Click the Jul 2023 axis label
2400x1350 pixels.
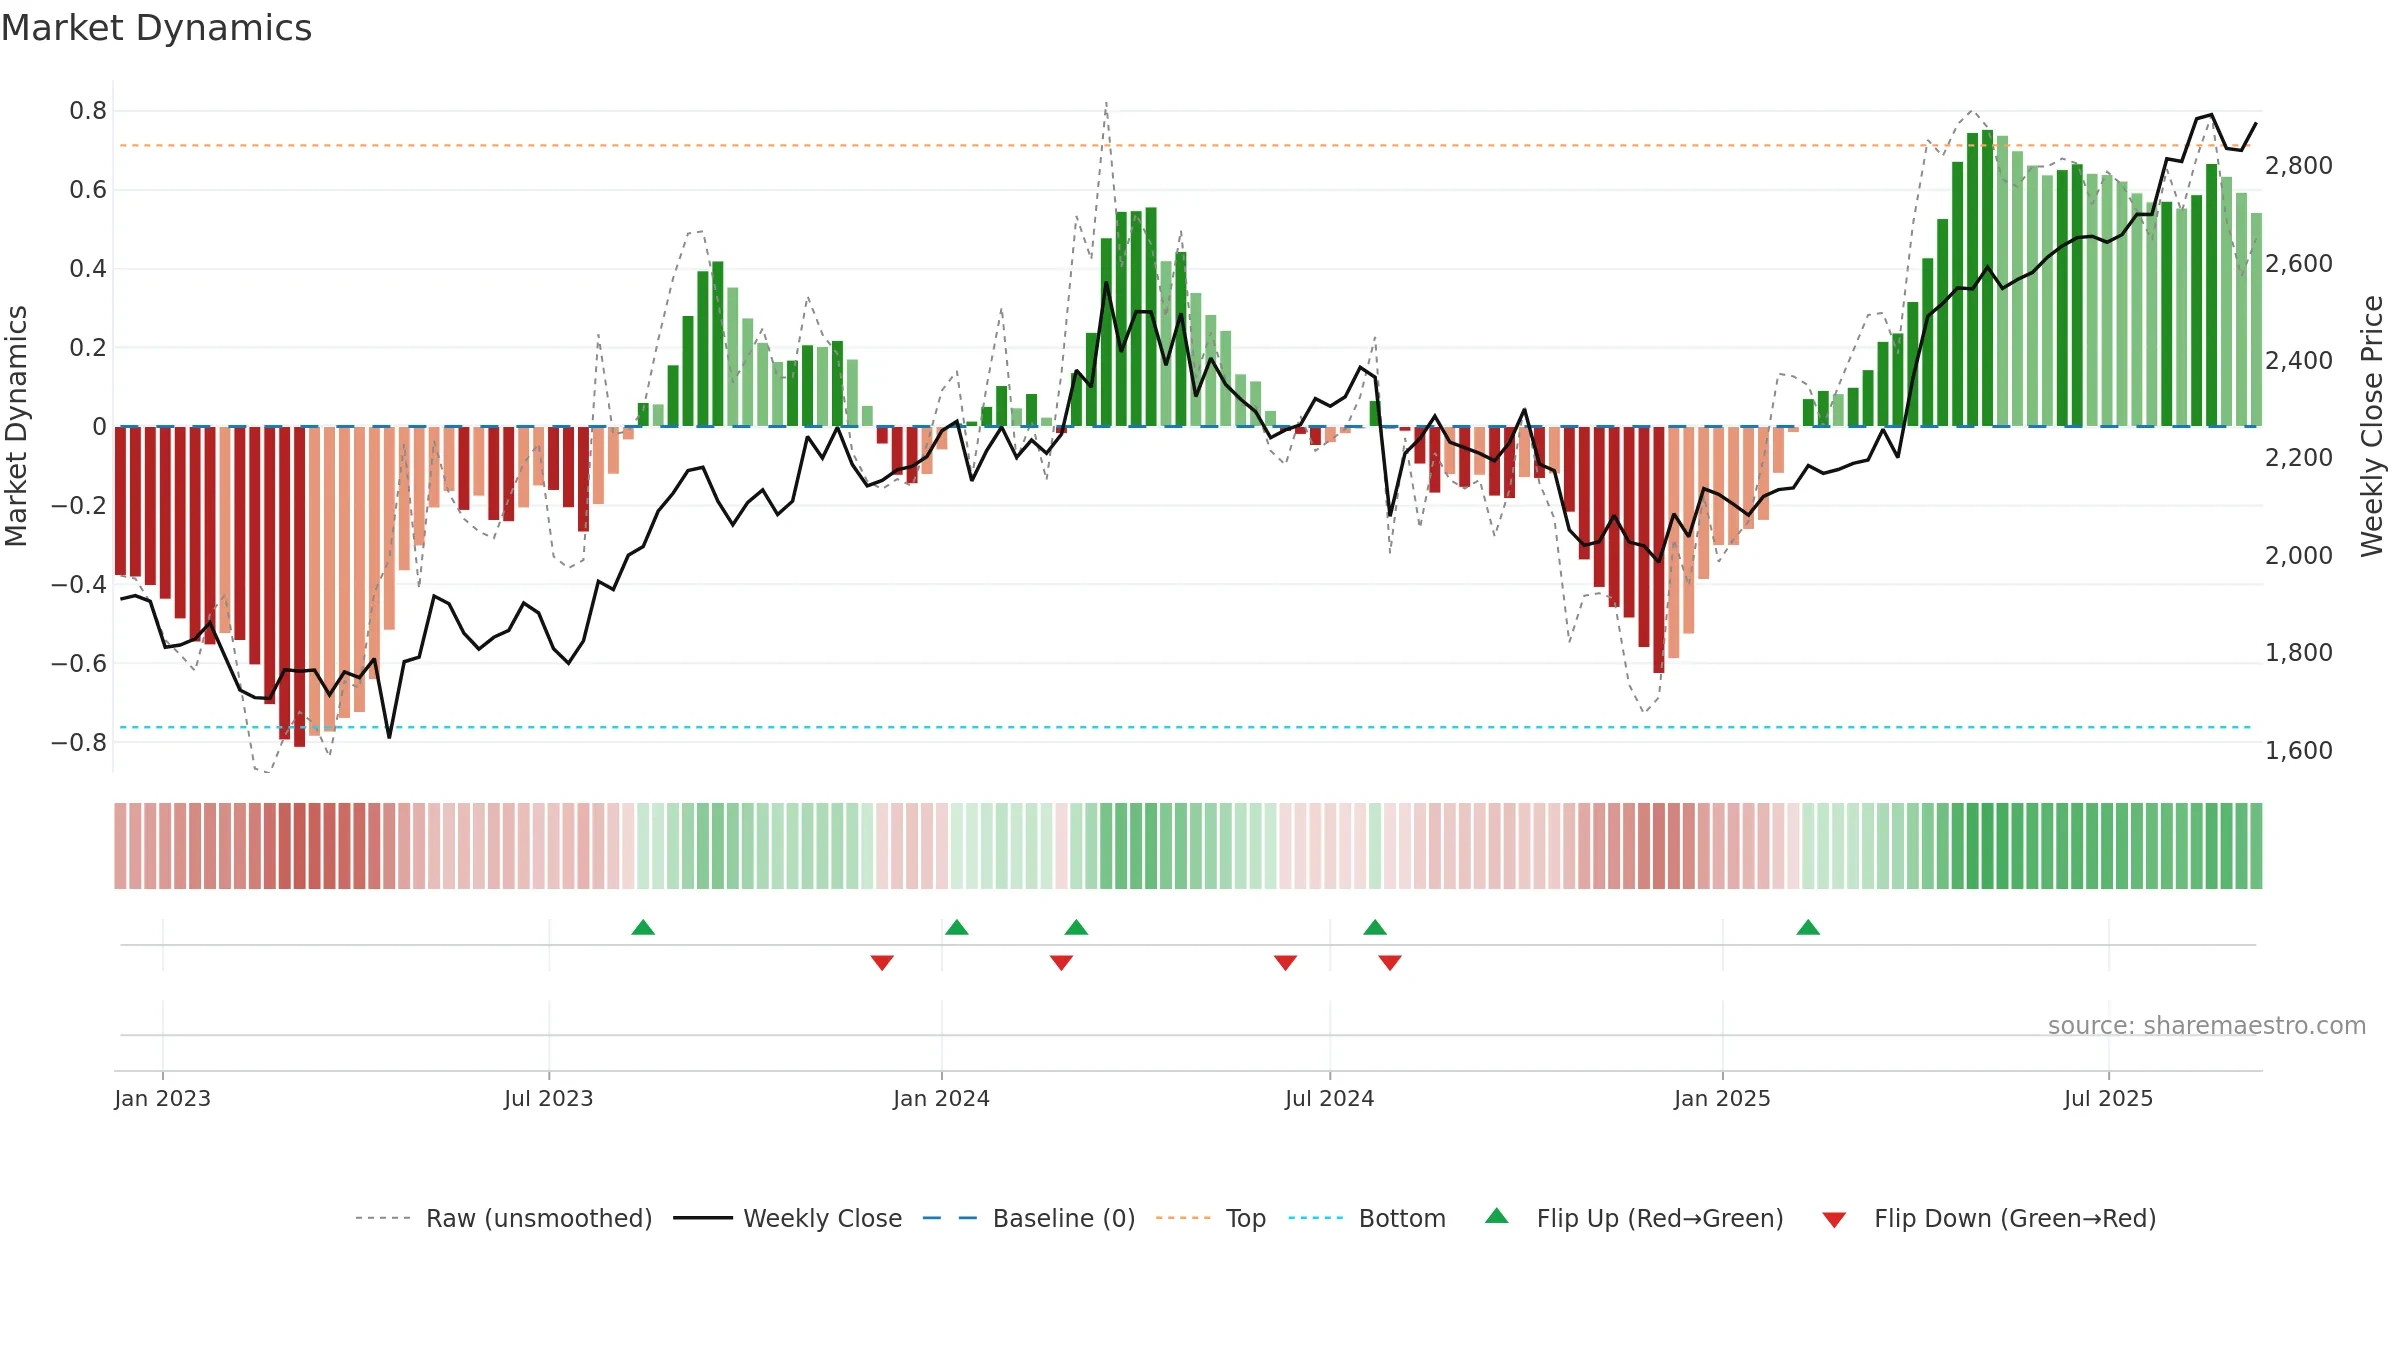tap(549, 1098)
